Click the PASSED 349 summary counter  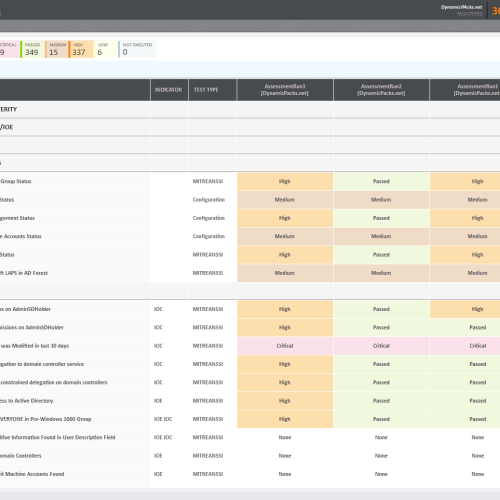[x=32, y=49]
